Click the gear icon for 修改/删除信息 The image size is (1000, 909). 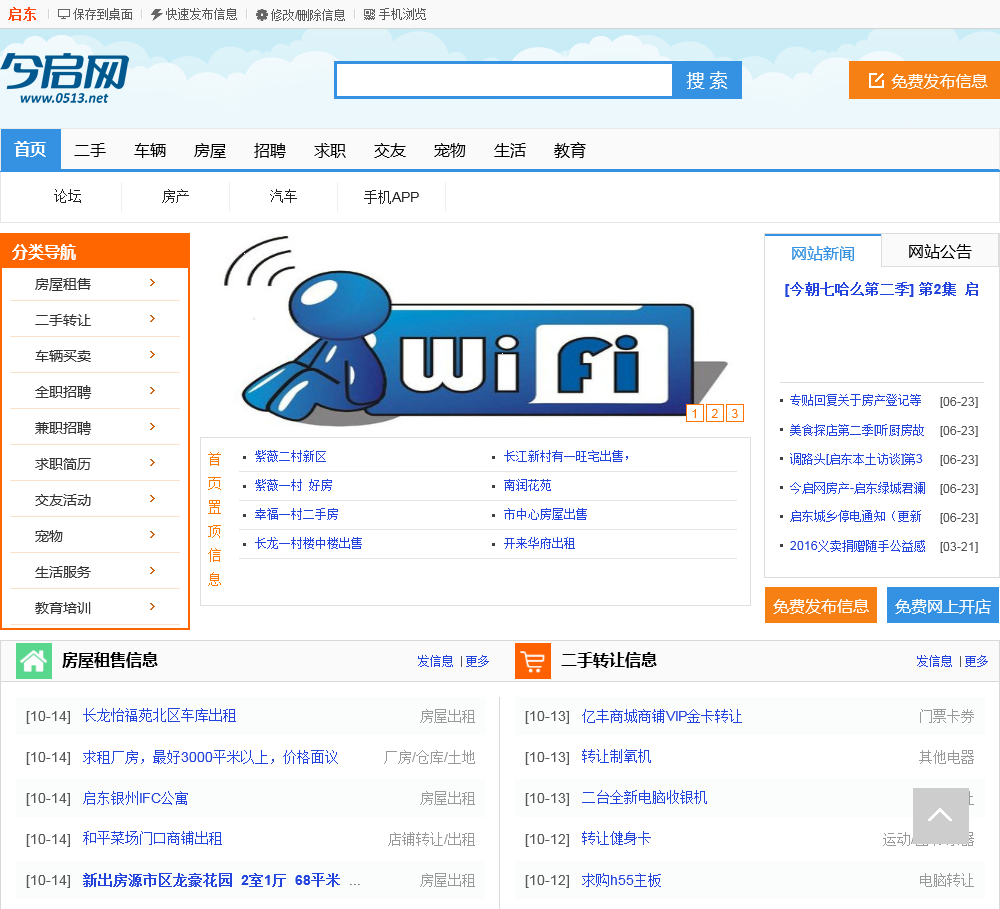[261, 15]
